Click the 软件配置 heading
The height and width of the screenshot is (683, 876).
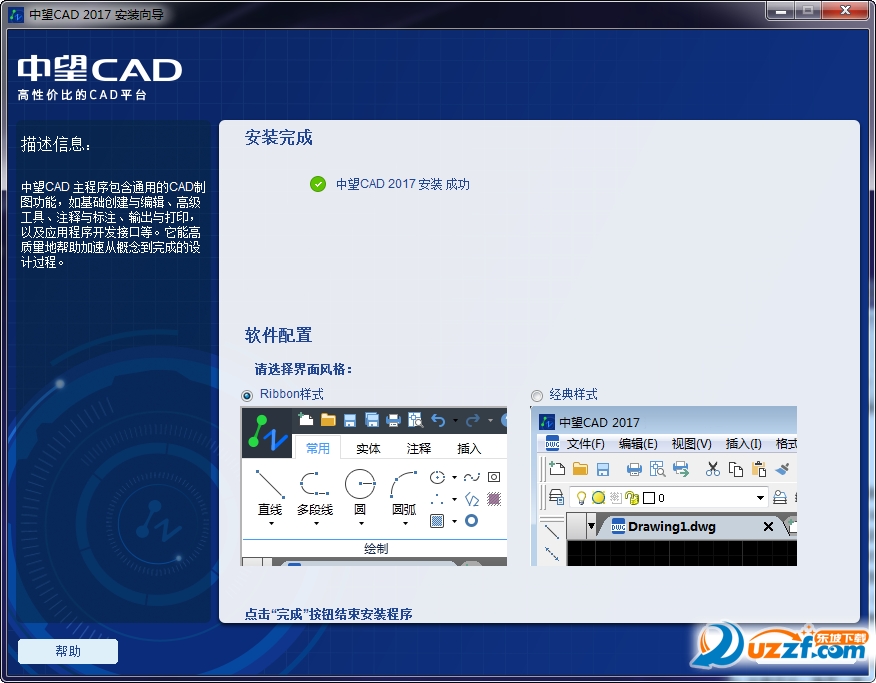278,335
